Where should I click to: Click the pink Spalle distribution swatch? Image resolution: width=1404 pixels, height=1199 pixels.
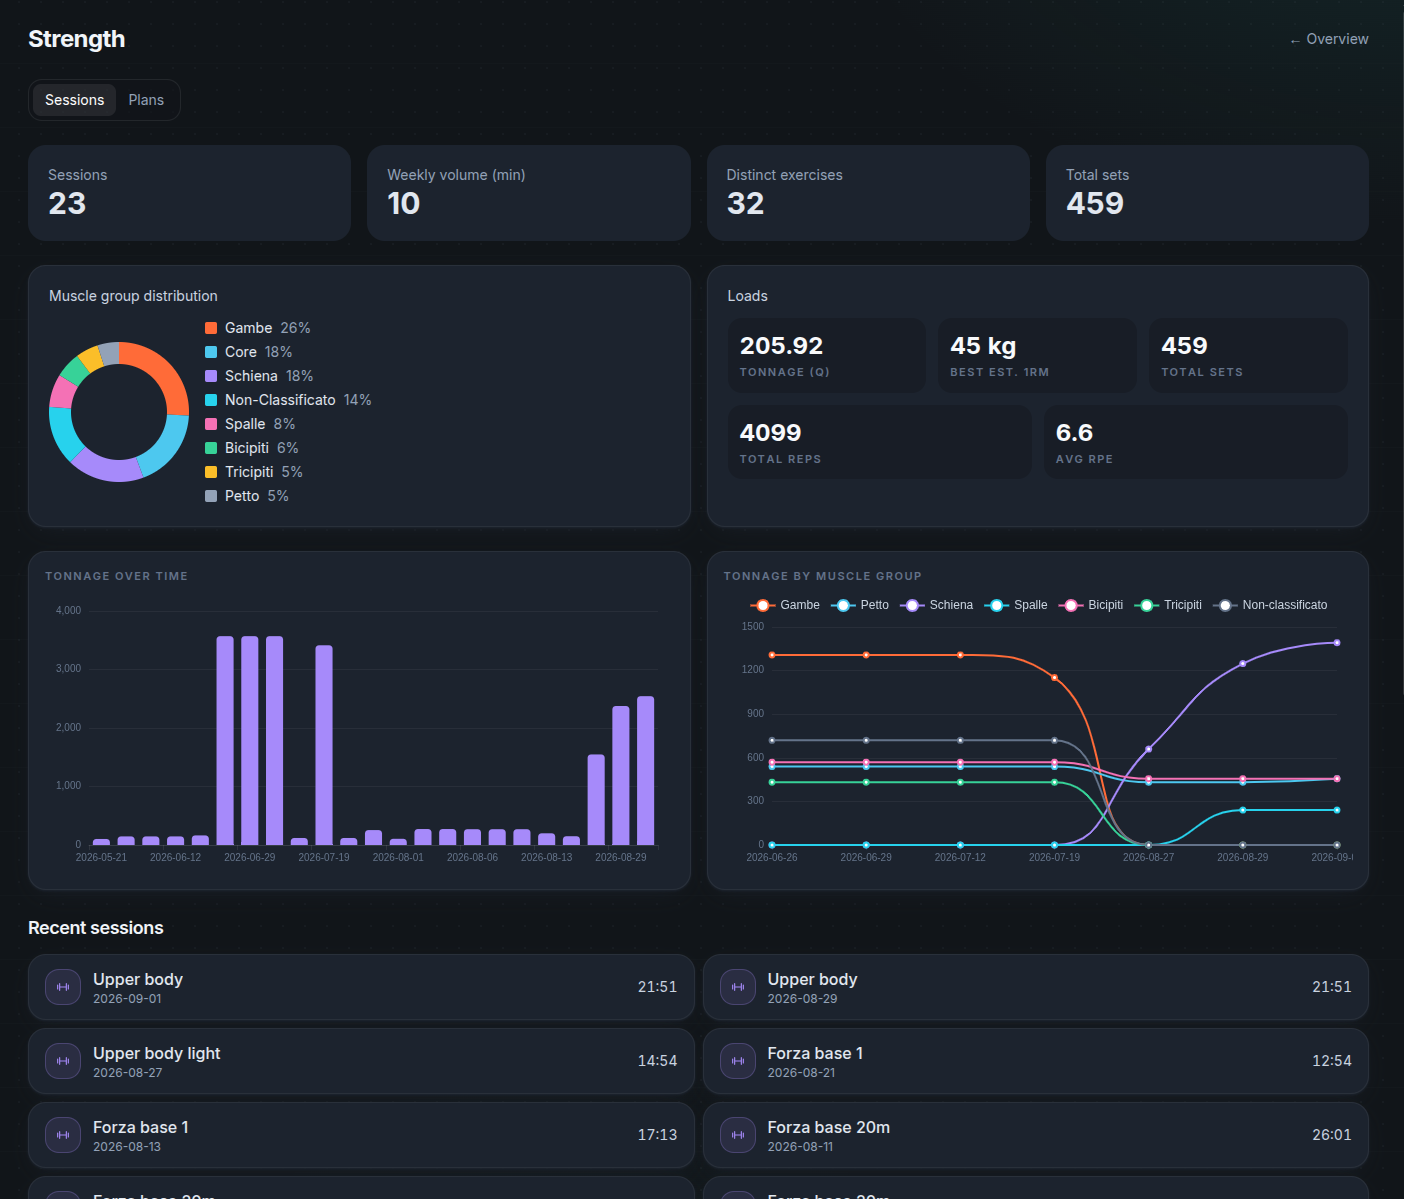point(211,424)
